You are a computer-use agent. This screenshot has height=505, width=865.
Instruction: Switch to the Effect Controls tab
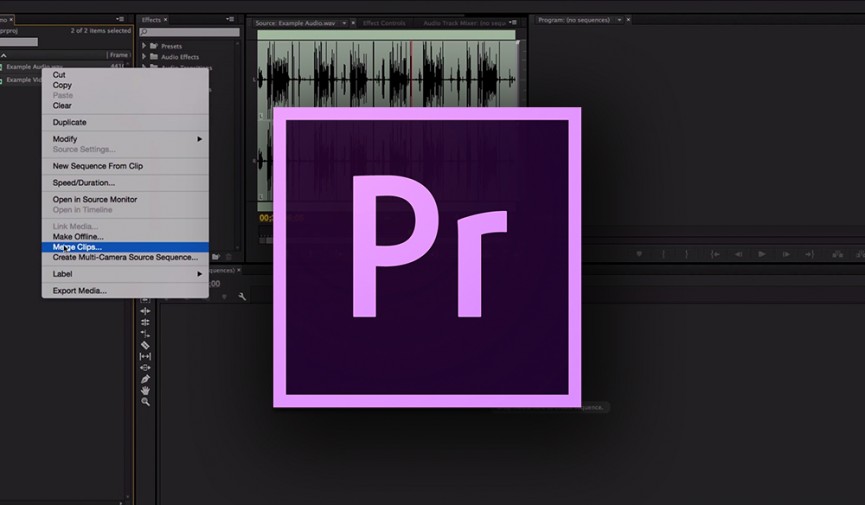(x=384, y=23)
